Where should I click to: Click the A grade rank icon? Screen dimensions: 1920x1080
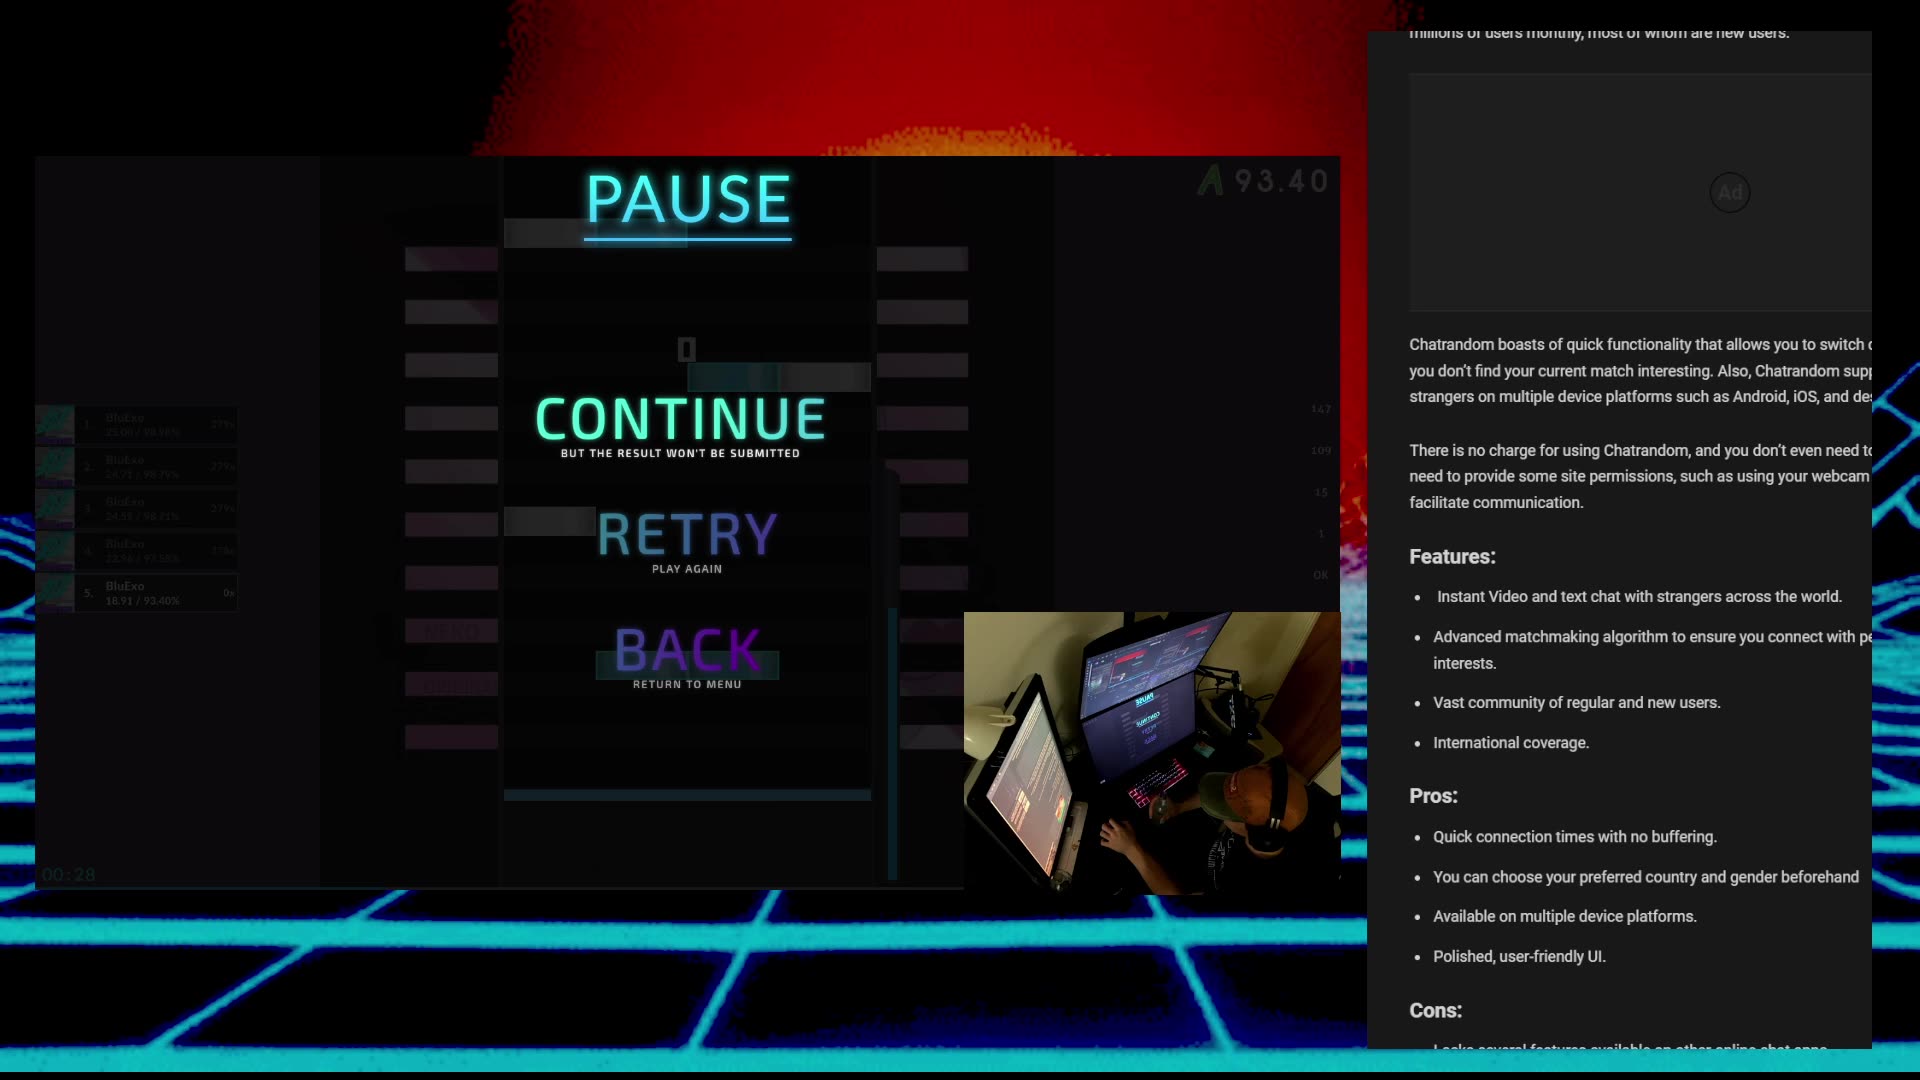pos(1211,181)
